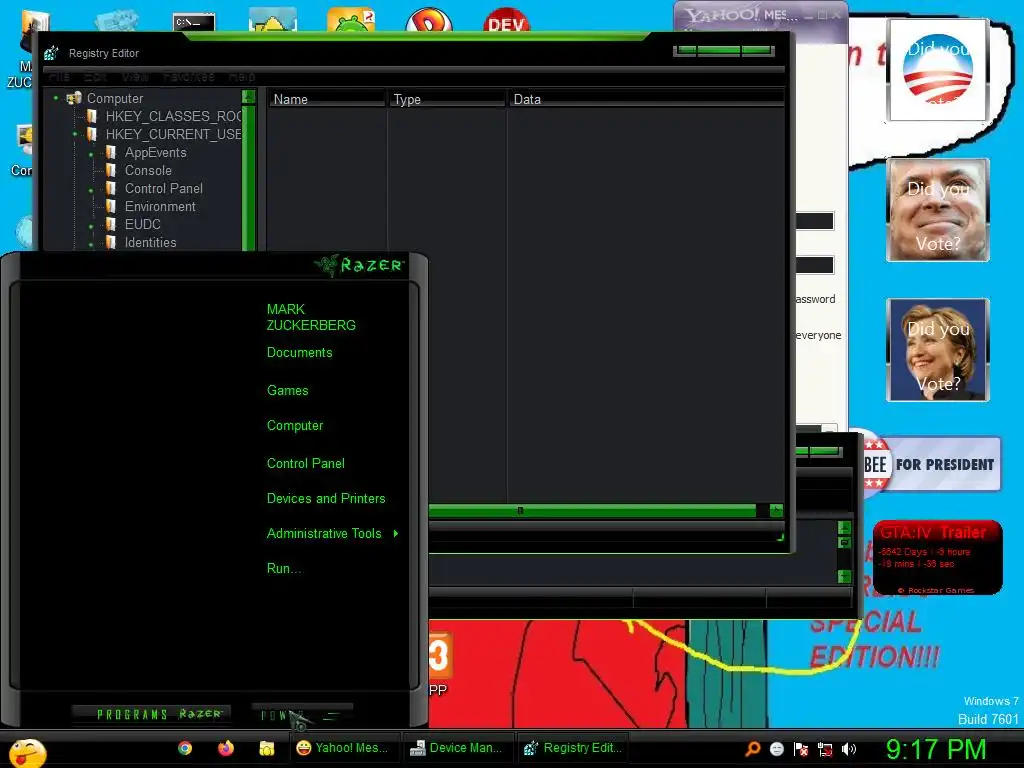Viewport: 1024px width, 768px height.
Task: Open Computer from the Start menu
Action: click(295, 426)
